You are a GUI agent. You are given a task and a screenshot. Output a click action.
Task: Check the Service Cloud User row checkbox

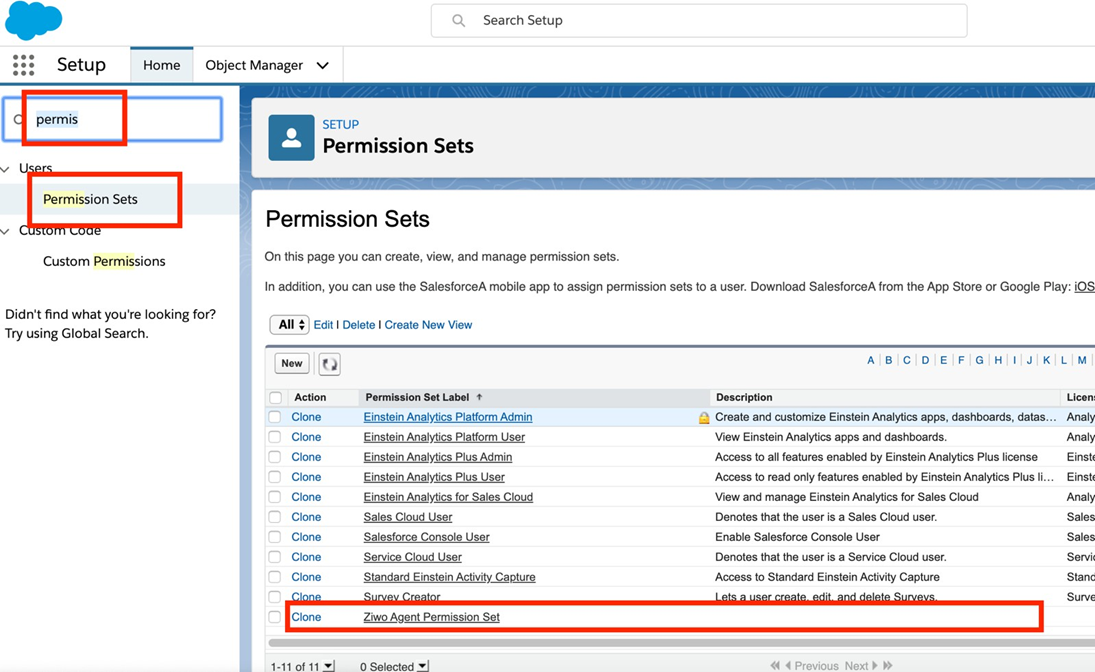pyautogui.click(x=275, y=557)
